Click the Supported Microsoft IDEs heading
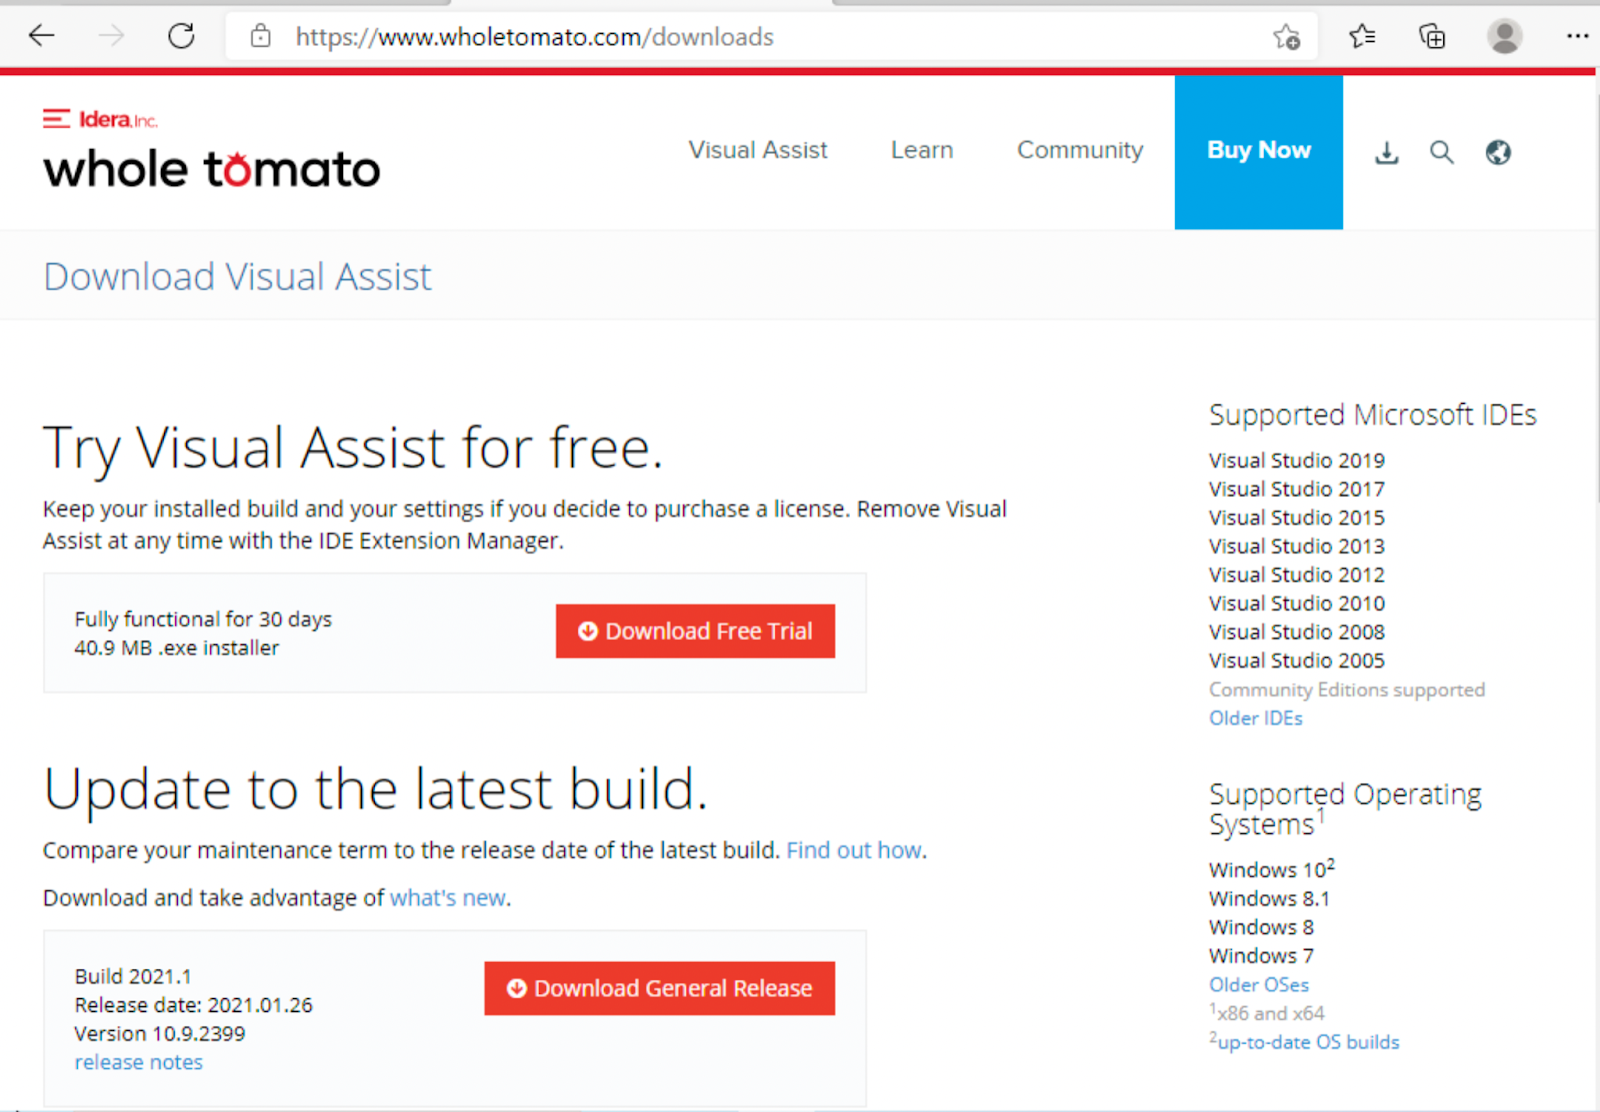Screen dimensions: 1600x1112 (x=1373, y=415)
